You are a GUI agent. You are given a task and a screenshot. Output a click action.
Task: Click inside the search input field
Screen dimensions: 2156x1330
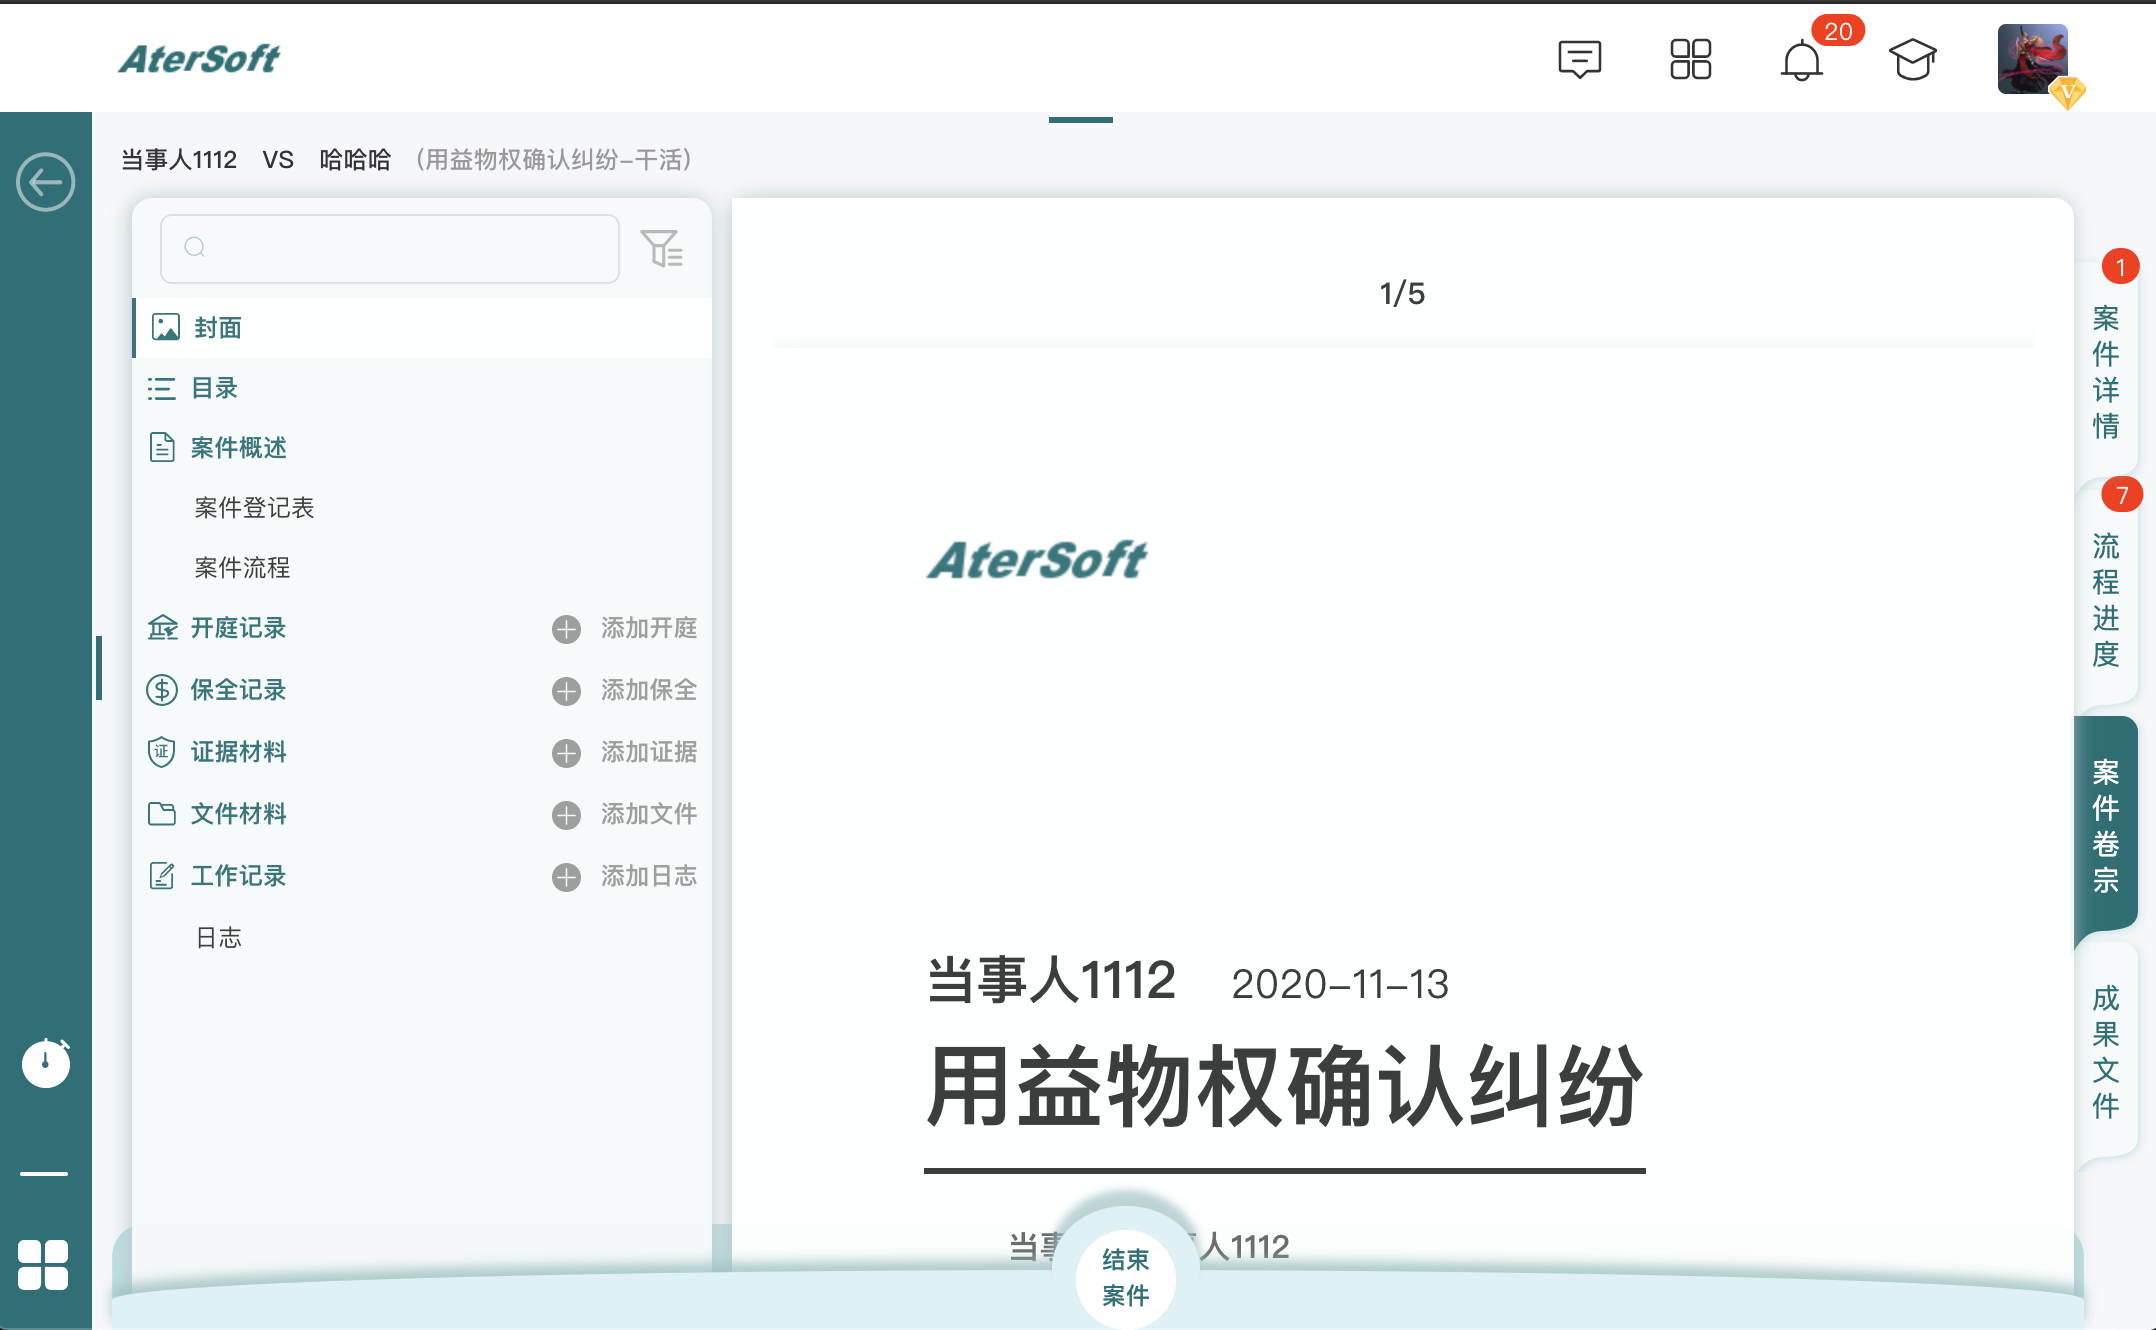390,249
